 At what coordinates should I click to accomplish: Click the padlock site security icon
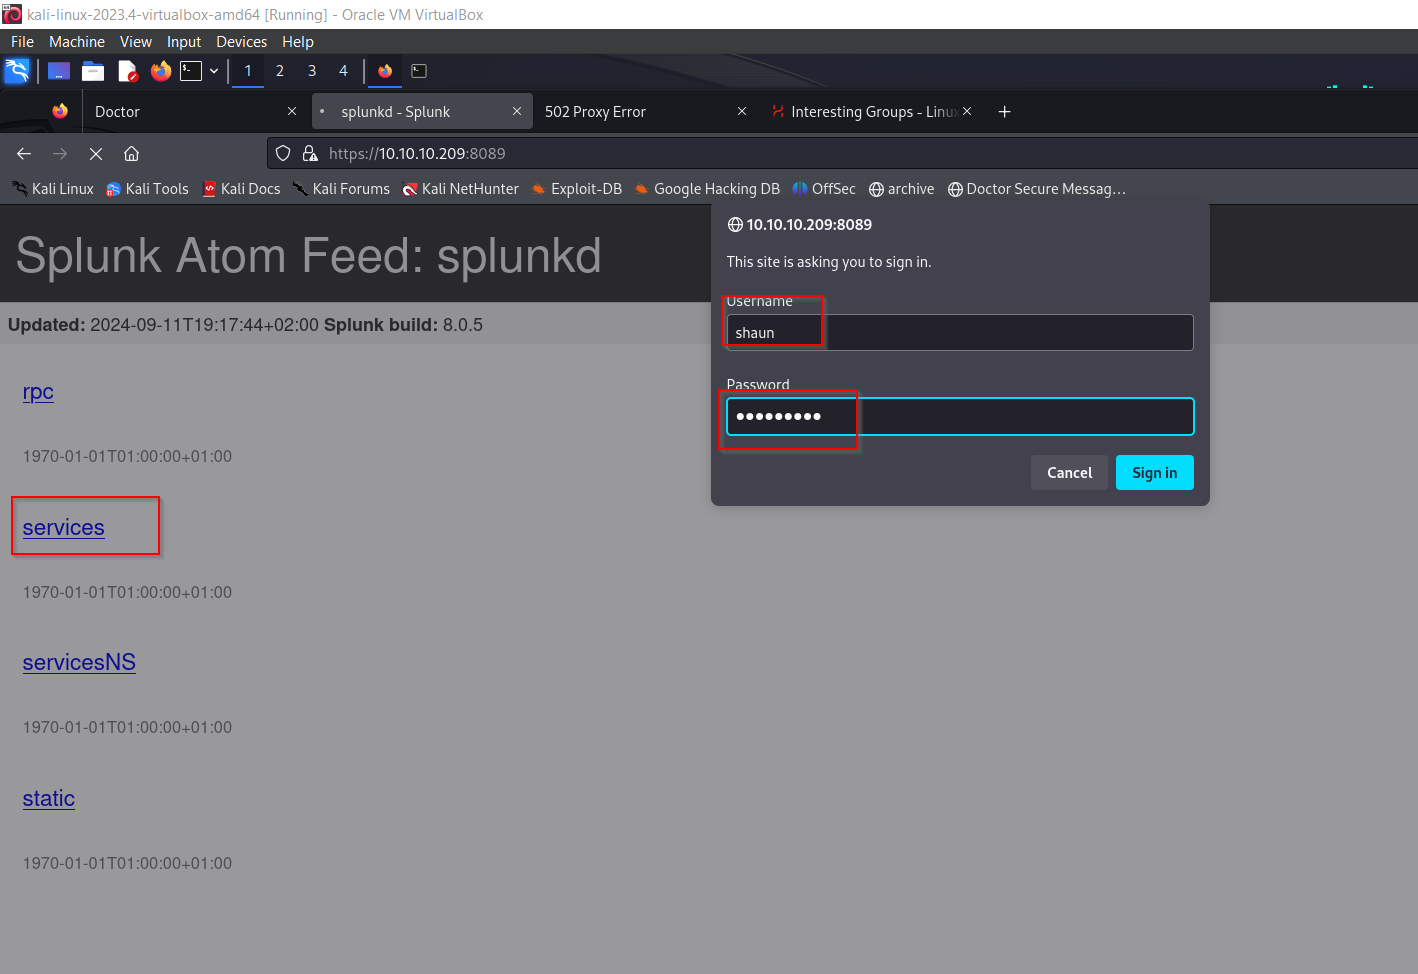point(310,154)
